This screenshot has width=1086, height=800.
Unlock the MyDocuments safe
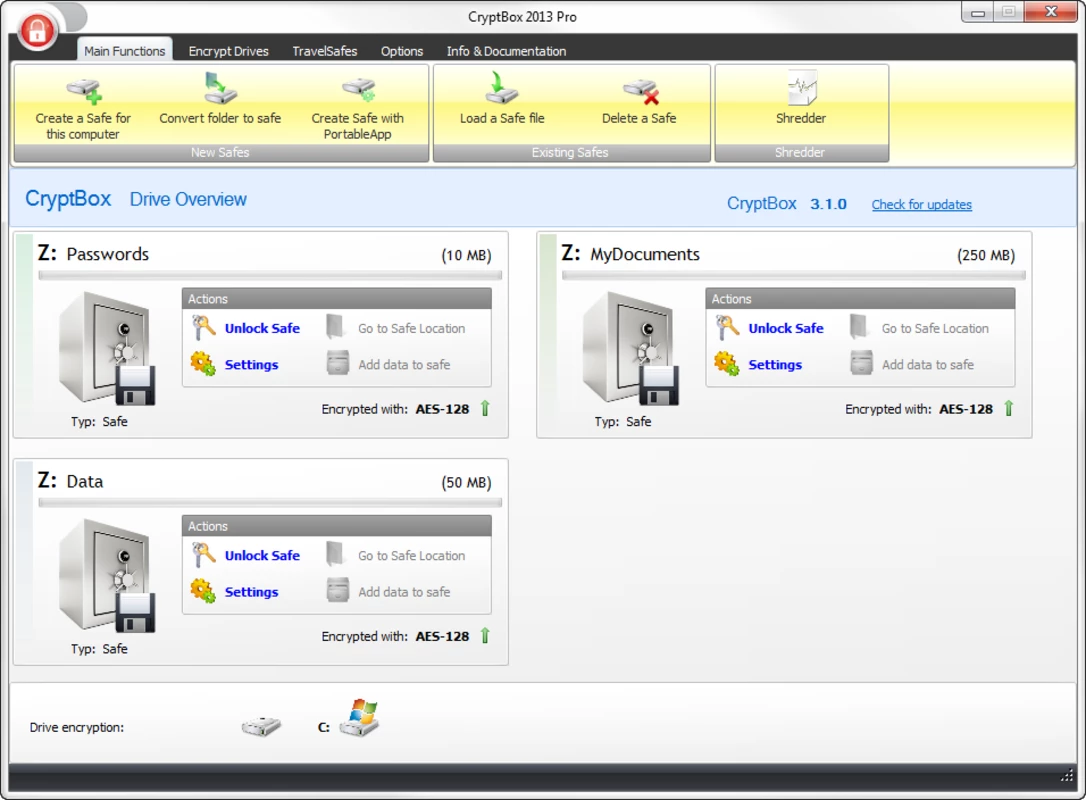click(x=786, y=328)
